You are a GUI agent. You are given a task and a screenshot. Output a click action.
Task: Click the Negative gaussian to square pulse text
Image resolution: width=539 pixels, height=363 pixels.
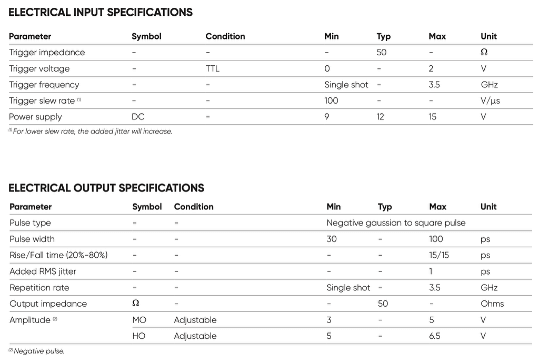click(396, 223)
